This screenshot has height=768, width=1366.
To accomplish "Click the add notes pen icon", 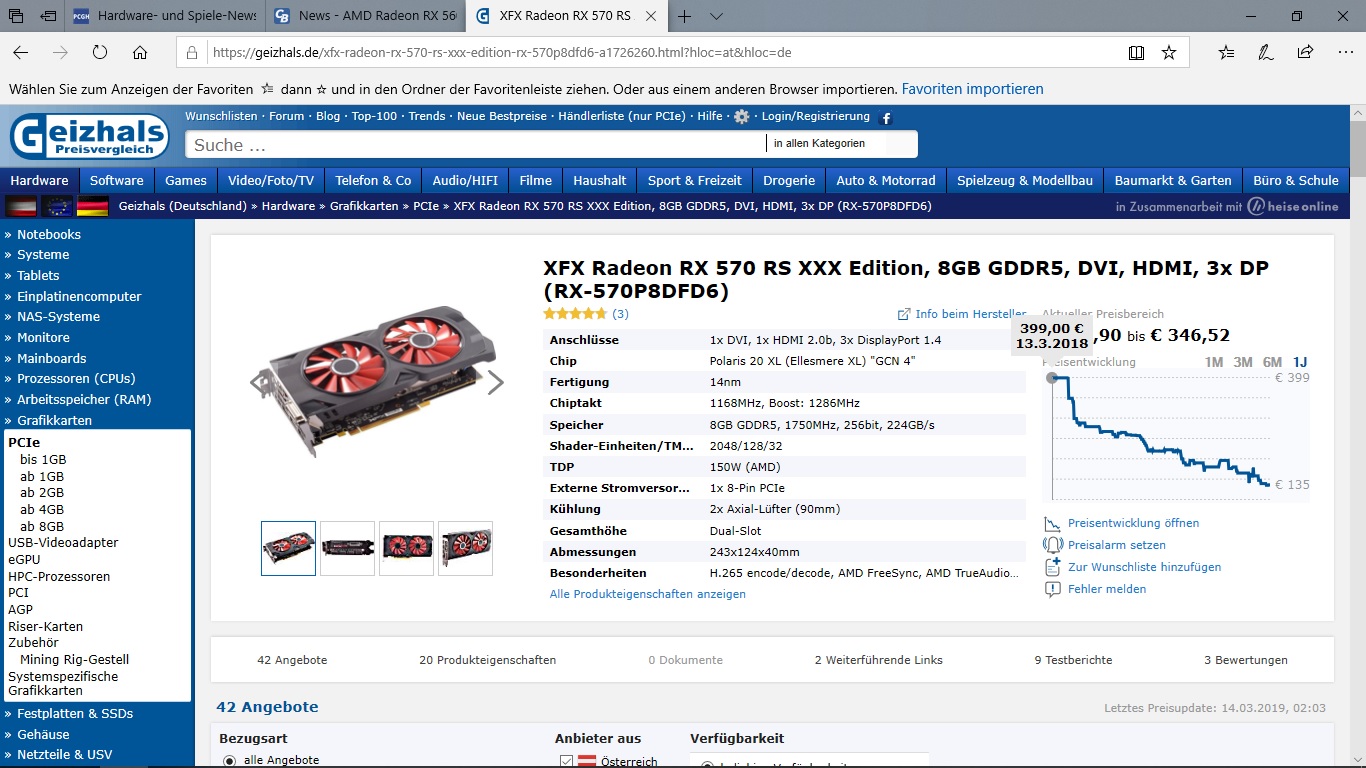I will click(x=1266, y=52).
